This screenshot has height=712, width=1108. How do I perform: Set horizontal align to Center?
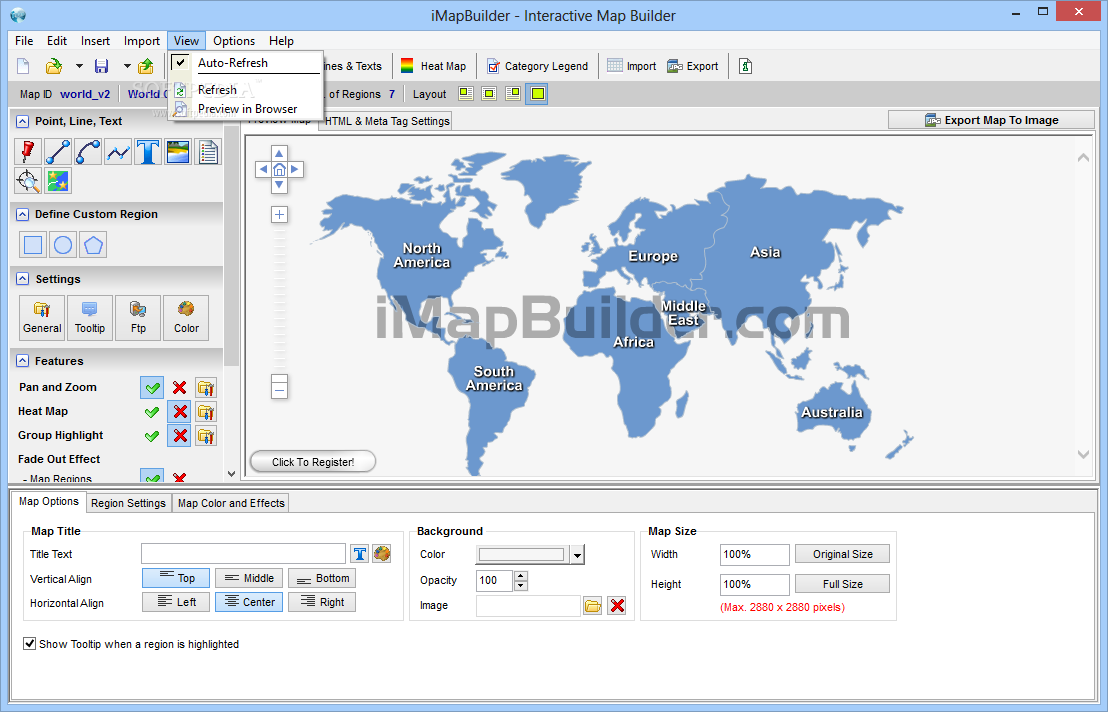click(x=249, y=602)
